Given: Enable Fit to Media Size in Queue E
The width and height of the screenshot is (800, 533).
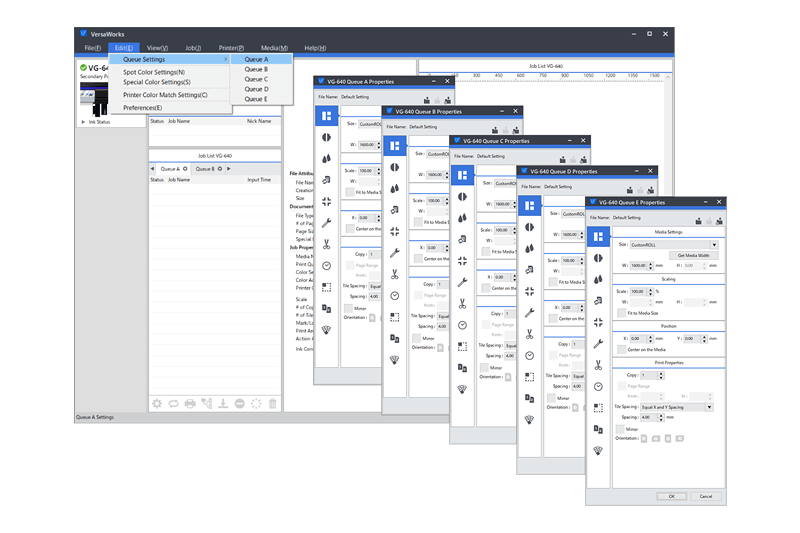Looking at the screenshot, I should pyautogui.click(x=622, y=313).
